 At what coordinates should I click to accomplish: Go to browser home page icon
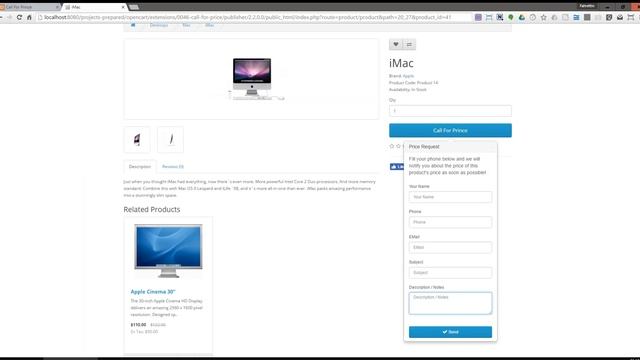(29, 17)
